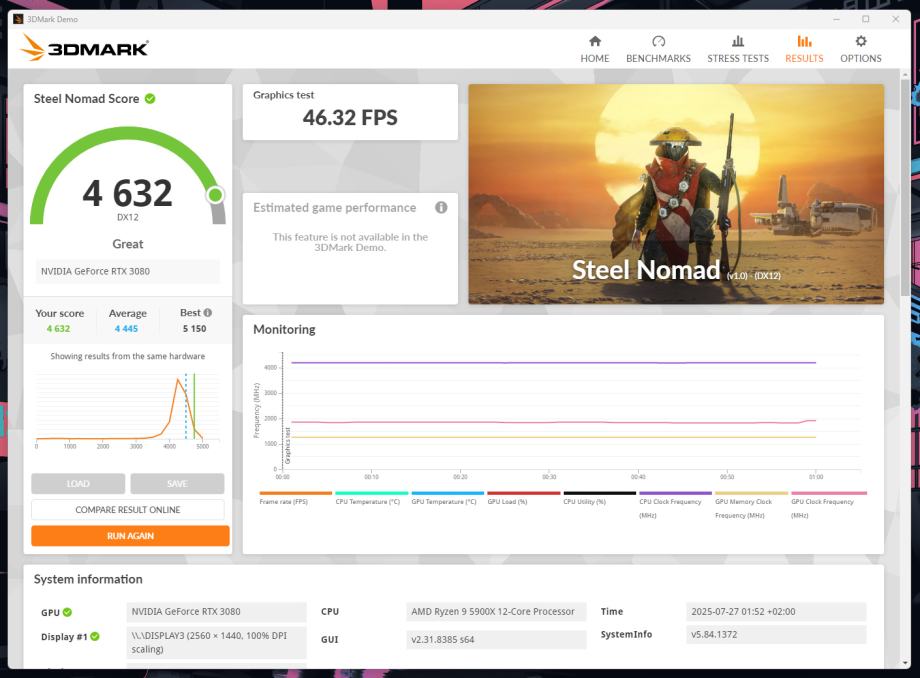Click Best score value 5 150
Screen dimensions: 920x678
click(194, 328)
